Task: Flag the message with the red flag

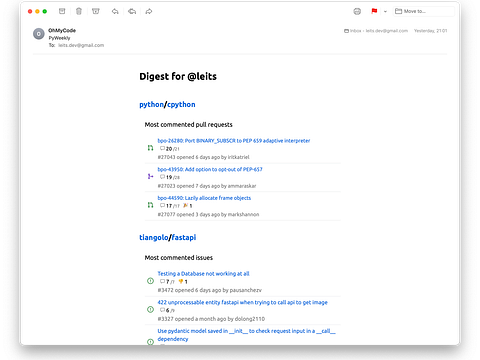Action: click(374, 11)
